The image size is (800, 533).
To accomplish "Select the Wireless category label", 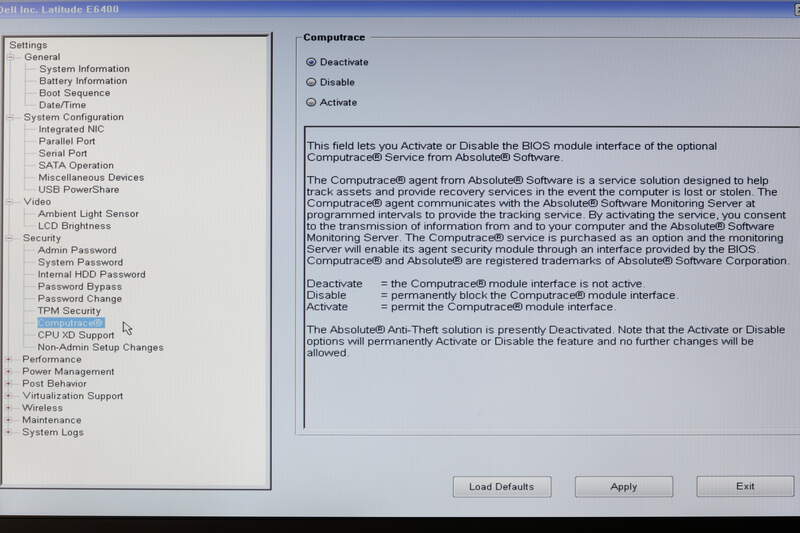I will 42,408.
